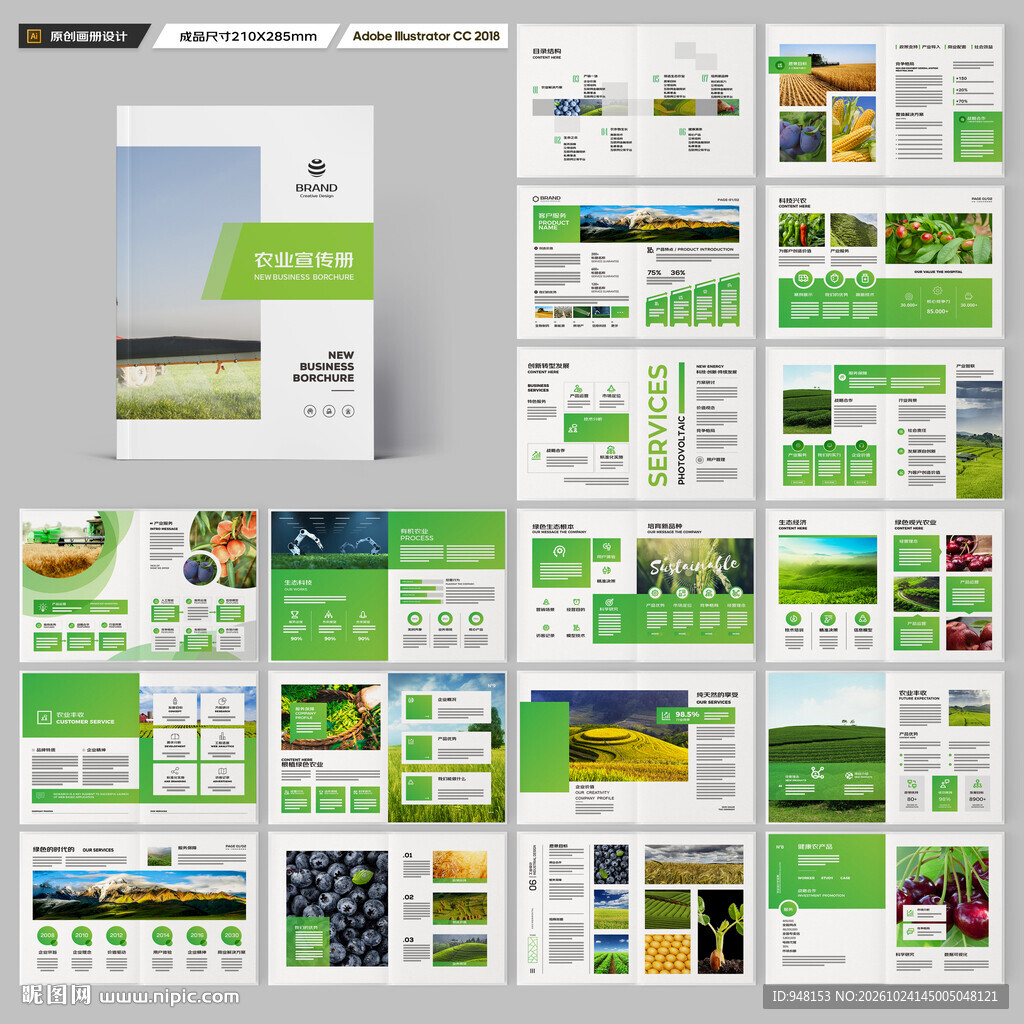The height and width of the screenshot is (1024, 1024).
Task: Click the 2016 year circle
Action: 197,935
